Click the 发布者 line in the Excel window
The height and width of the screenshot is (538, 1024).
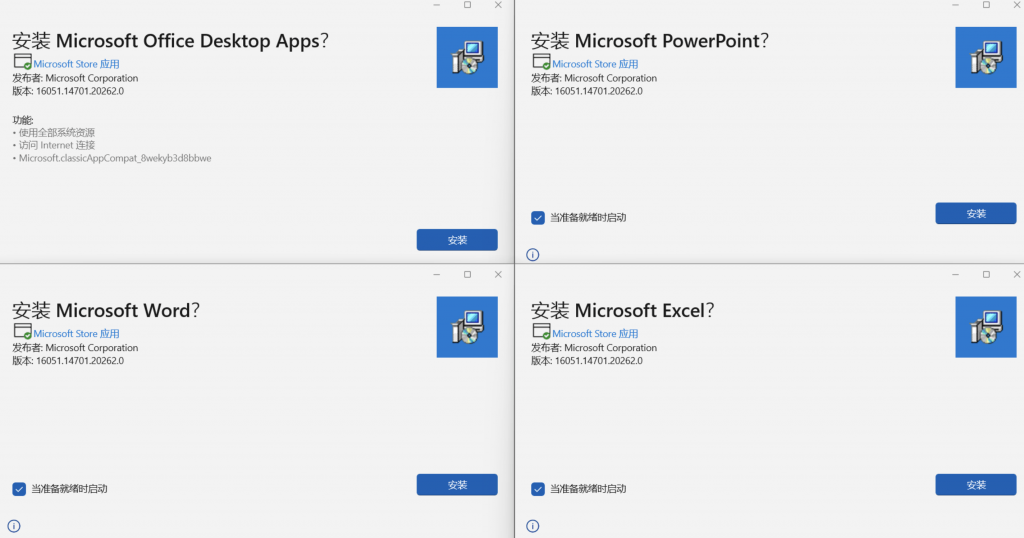pyautogui.click(x=594, y=347)
